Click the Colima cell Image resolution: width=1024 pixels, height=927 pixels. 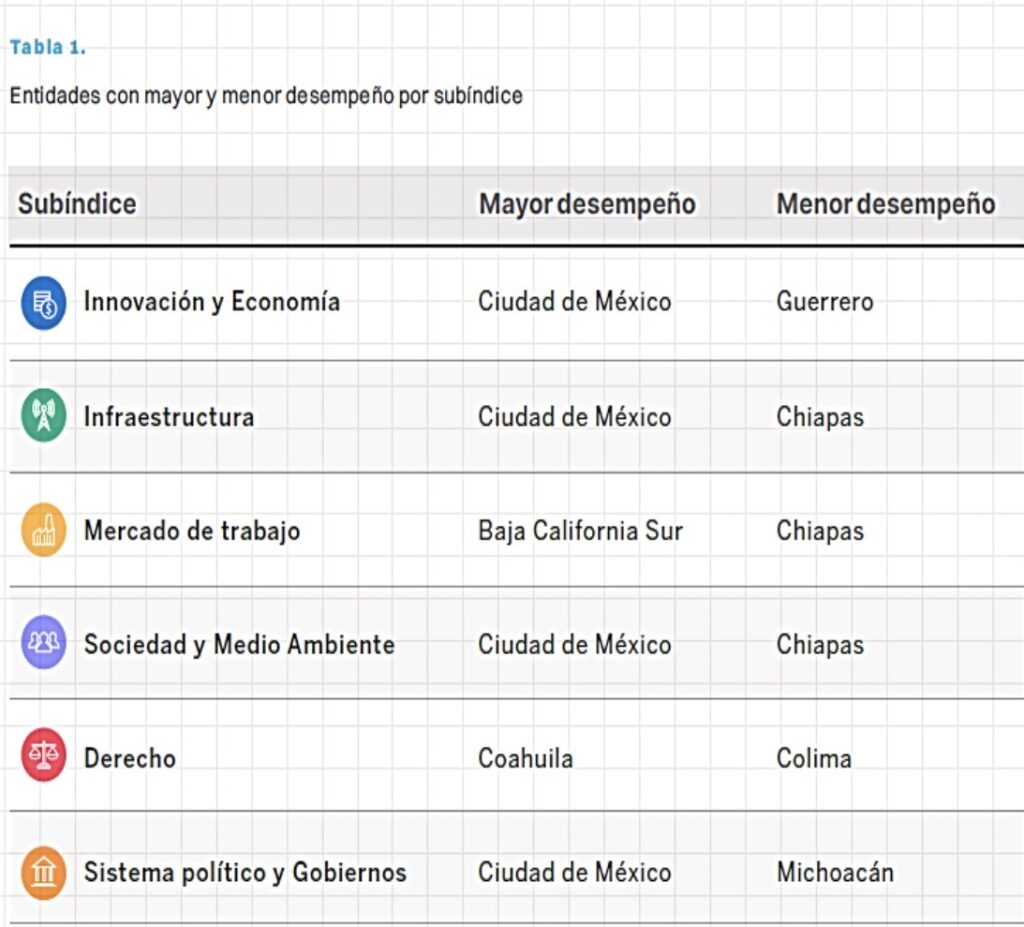[814, 758]
